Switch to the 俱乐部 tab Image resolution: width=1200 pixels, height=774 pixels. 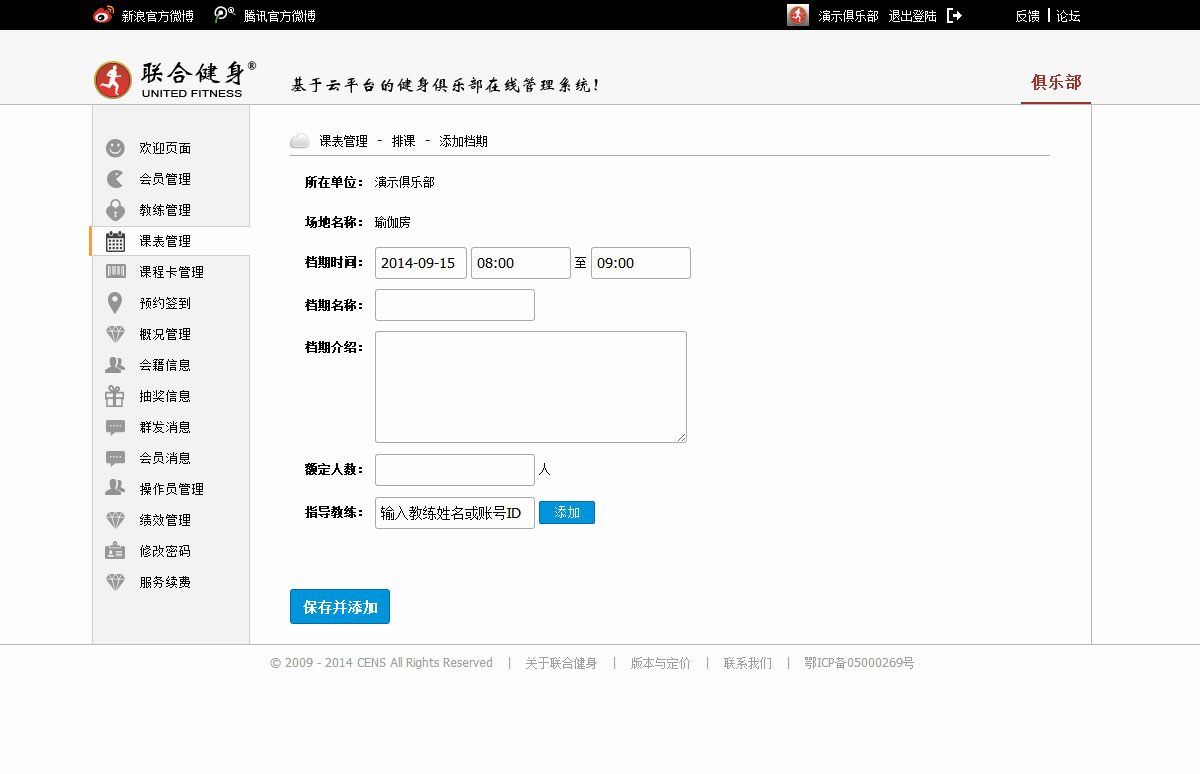tap(1056, 83)
